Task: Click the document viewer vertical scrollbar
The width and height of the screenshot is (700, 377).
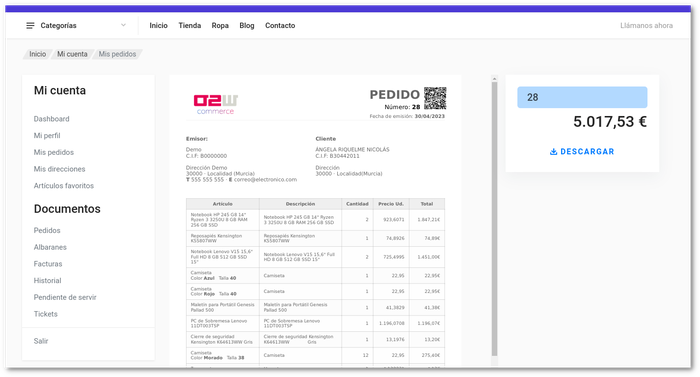Action: point(494,219)
